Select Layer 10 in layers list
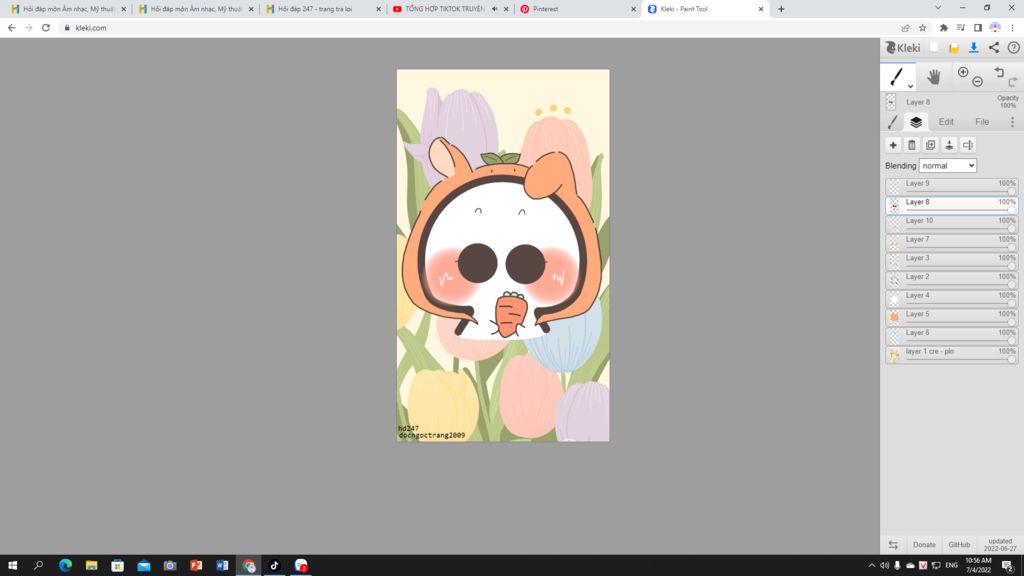 point(952,223)
